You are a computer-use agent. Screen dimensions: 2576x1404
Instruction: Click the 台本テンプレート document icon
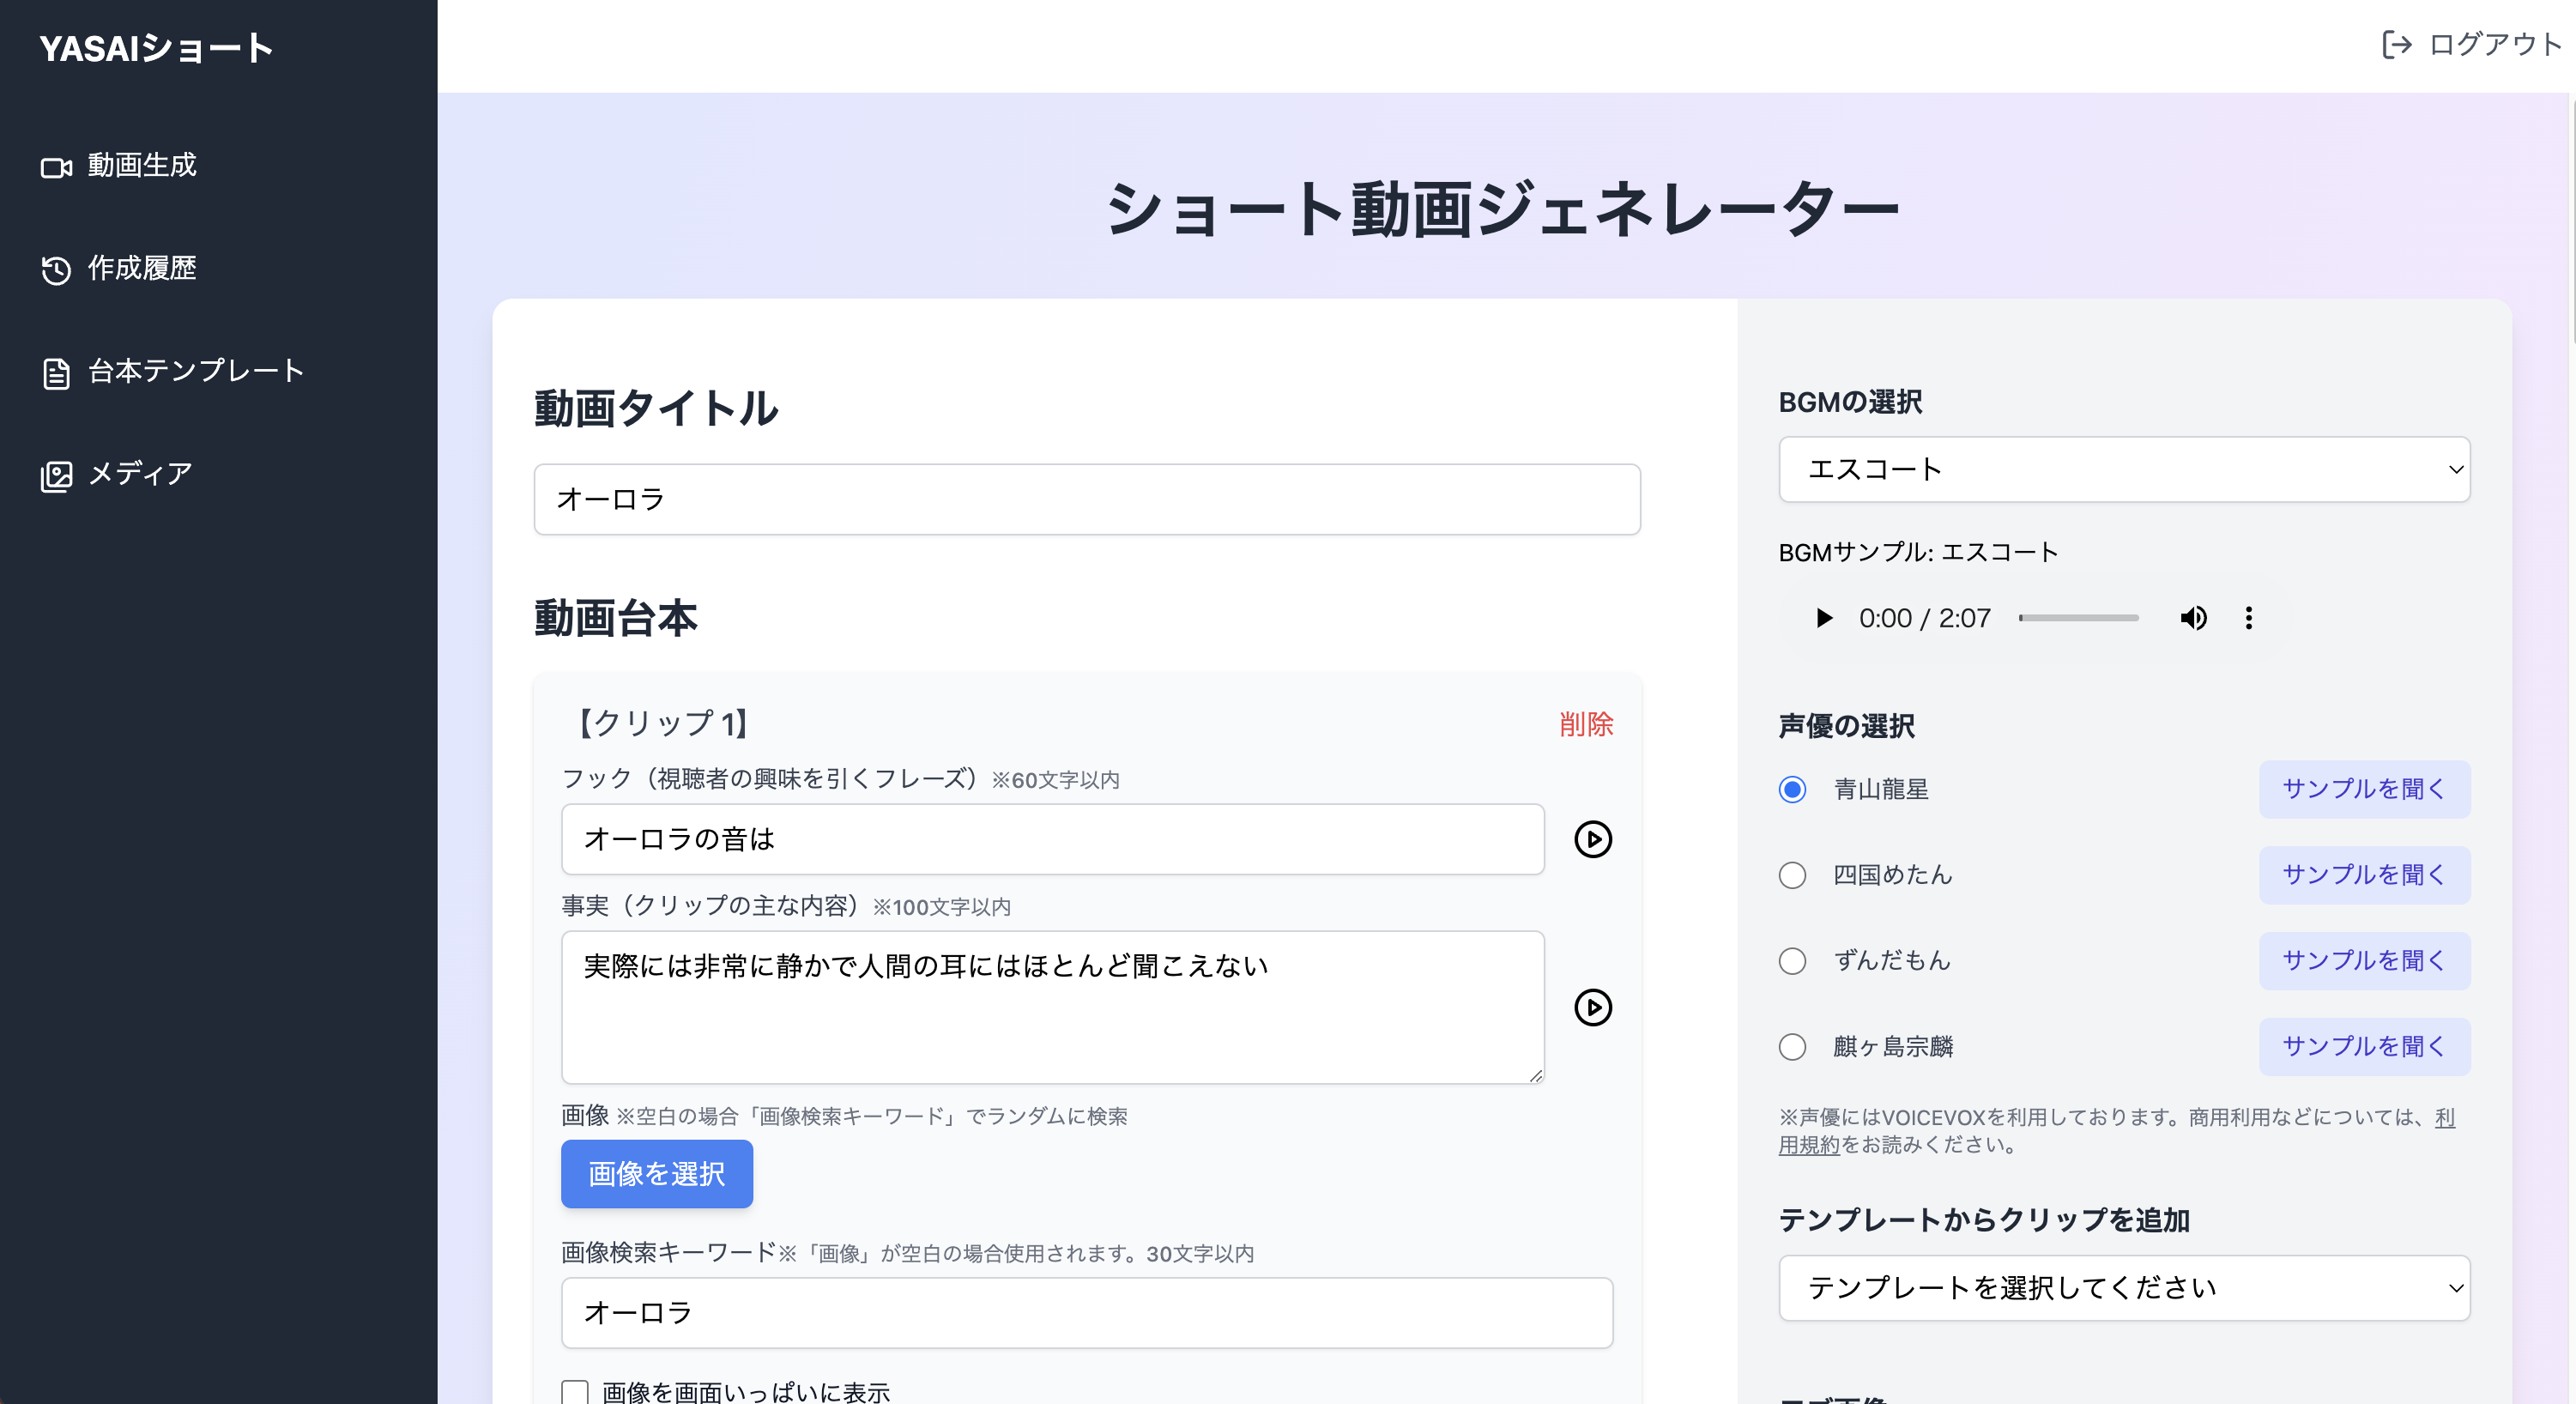coord(57,371)
